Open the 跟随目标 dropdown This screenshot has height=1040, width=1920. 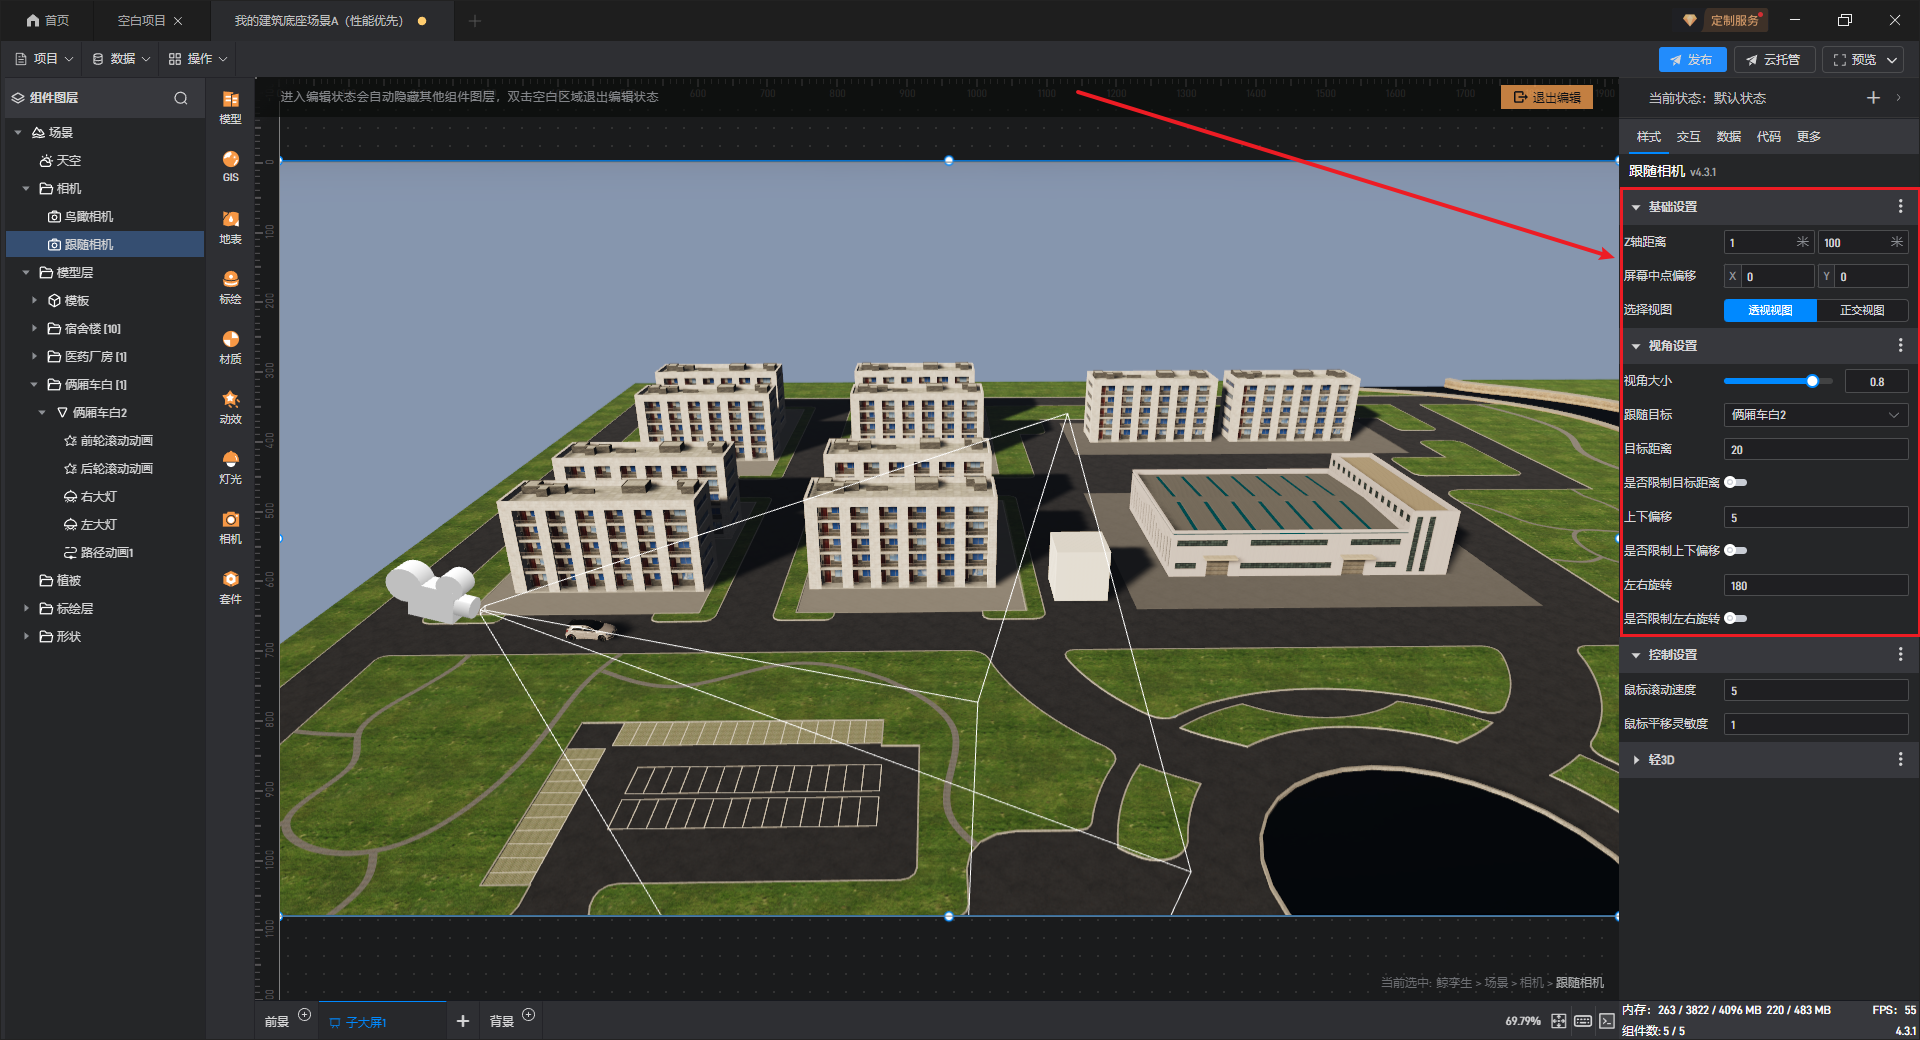point(1814,415)
